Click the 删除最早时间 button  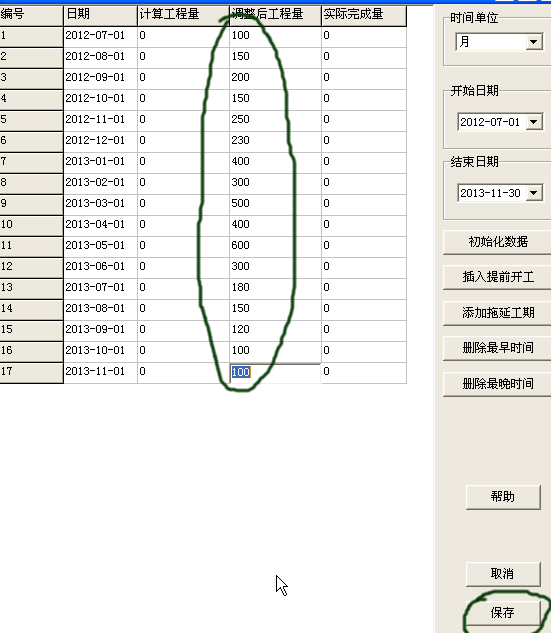pyautogui.click(x=498, y=348)
